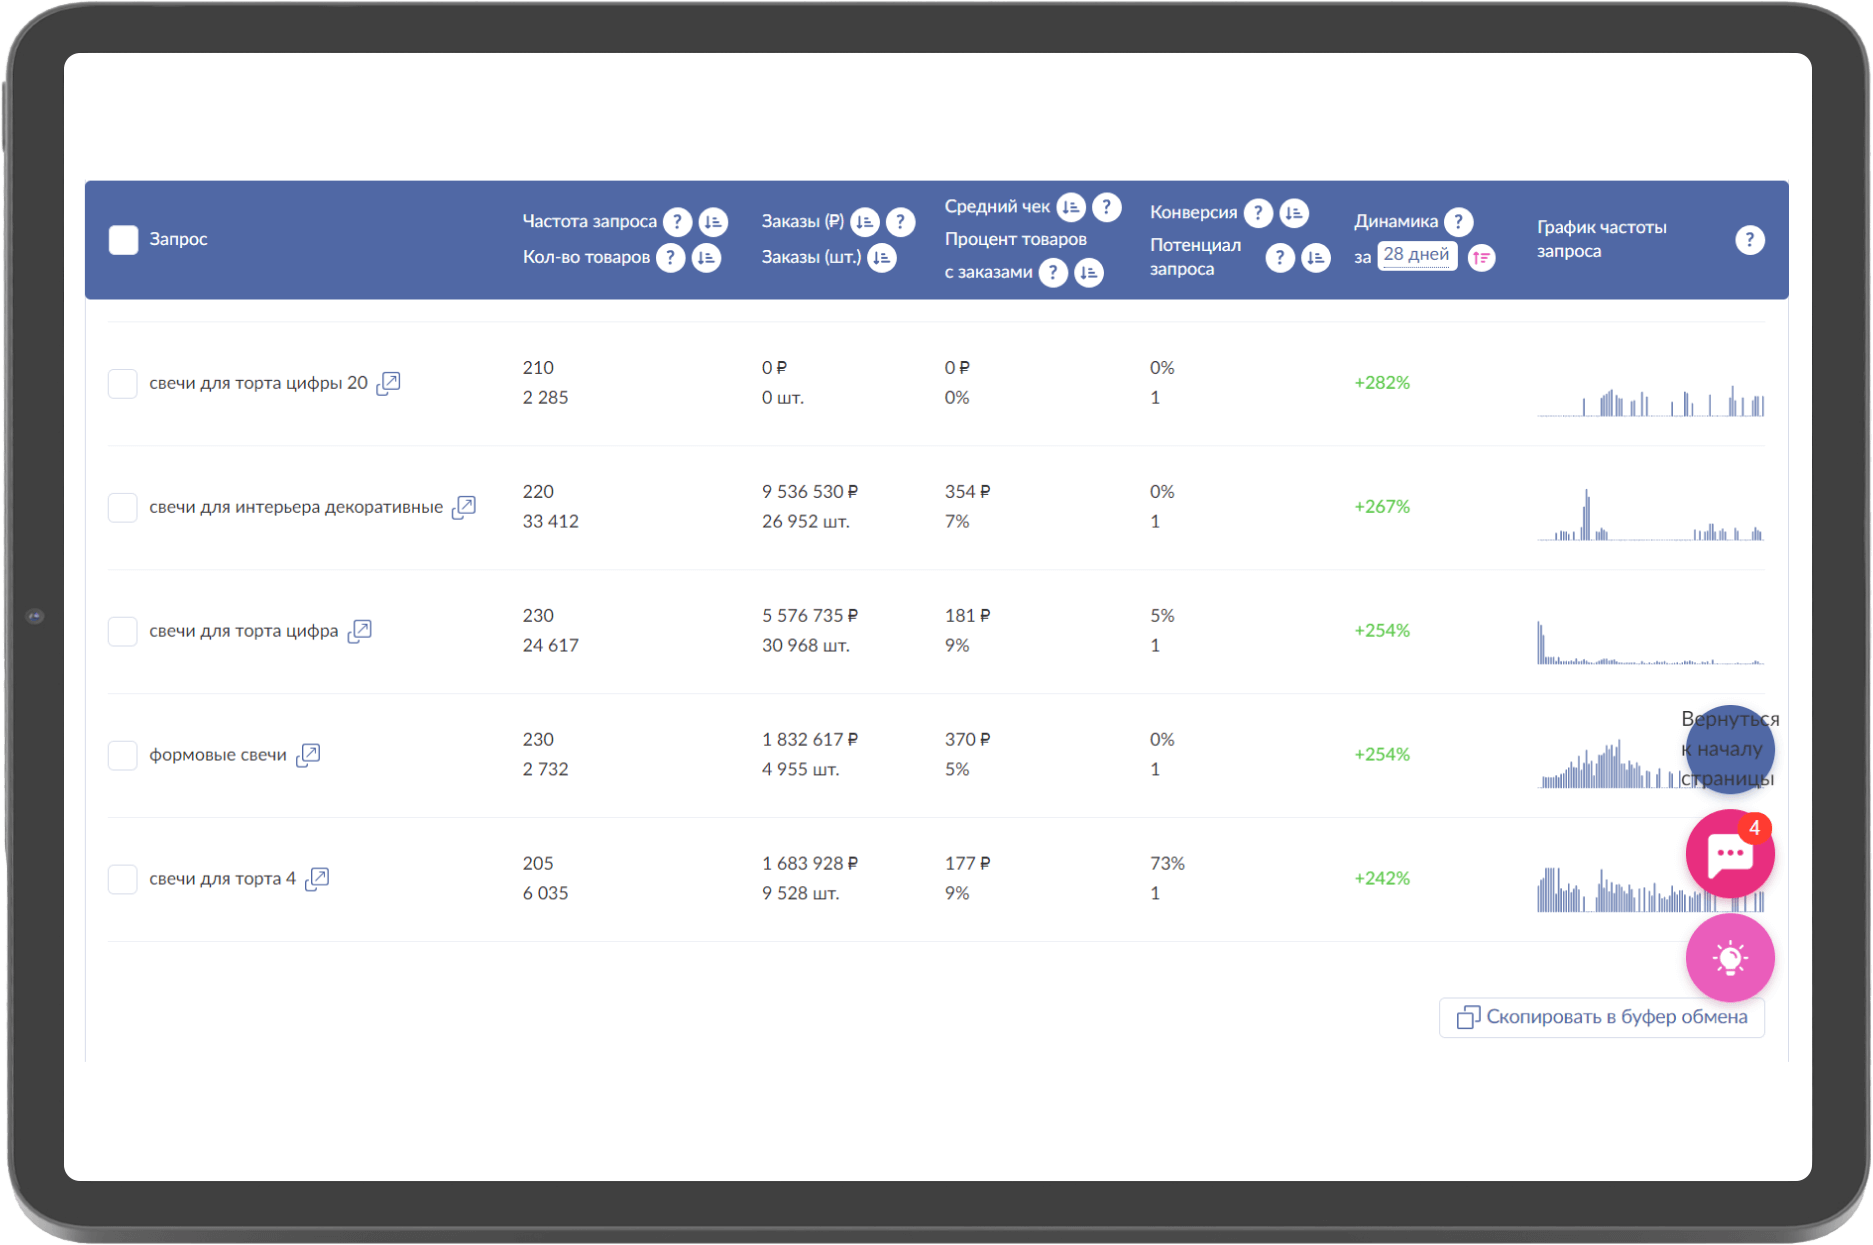Click the 9 536 530 ₽ orders value
1873x1245 pixels.
point(810,492)
